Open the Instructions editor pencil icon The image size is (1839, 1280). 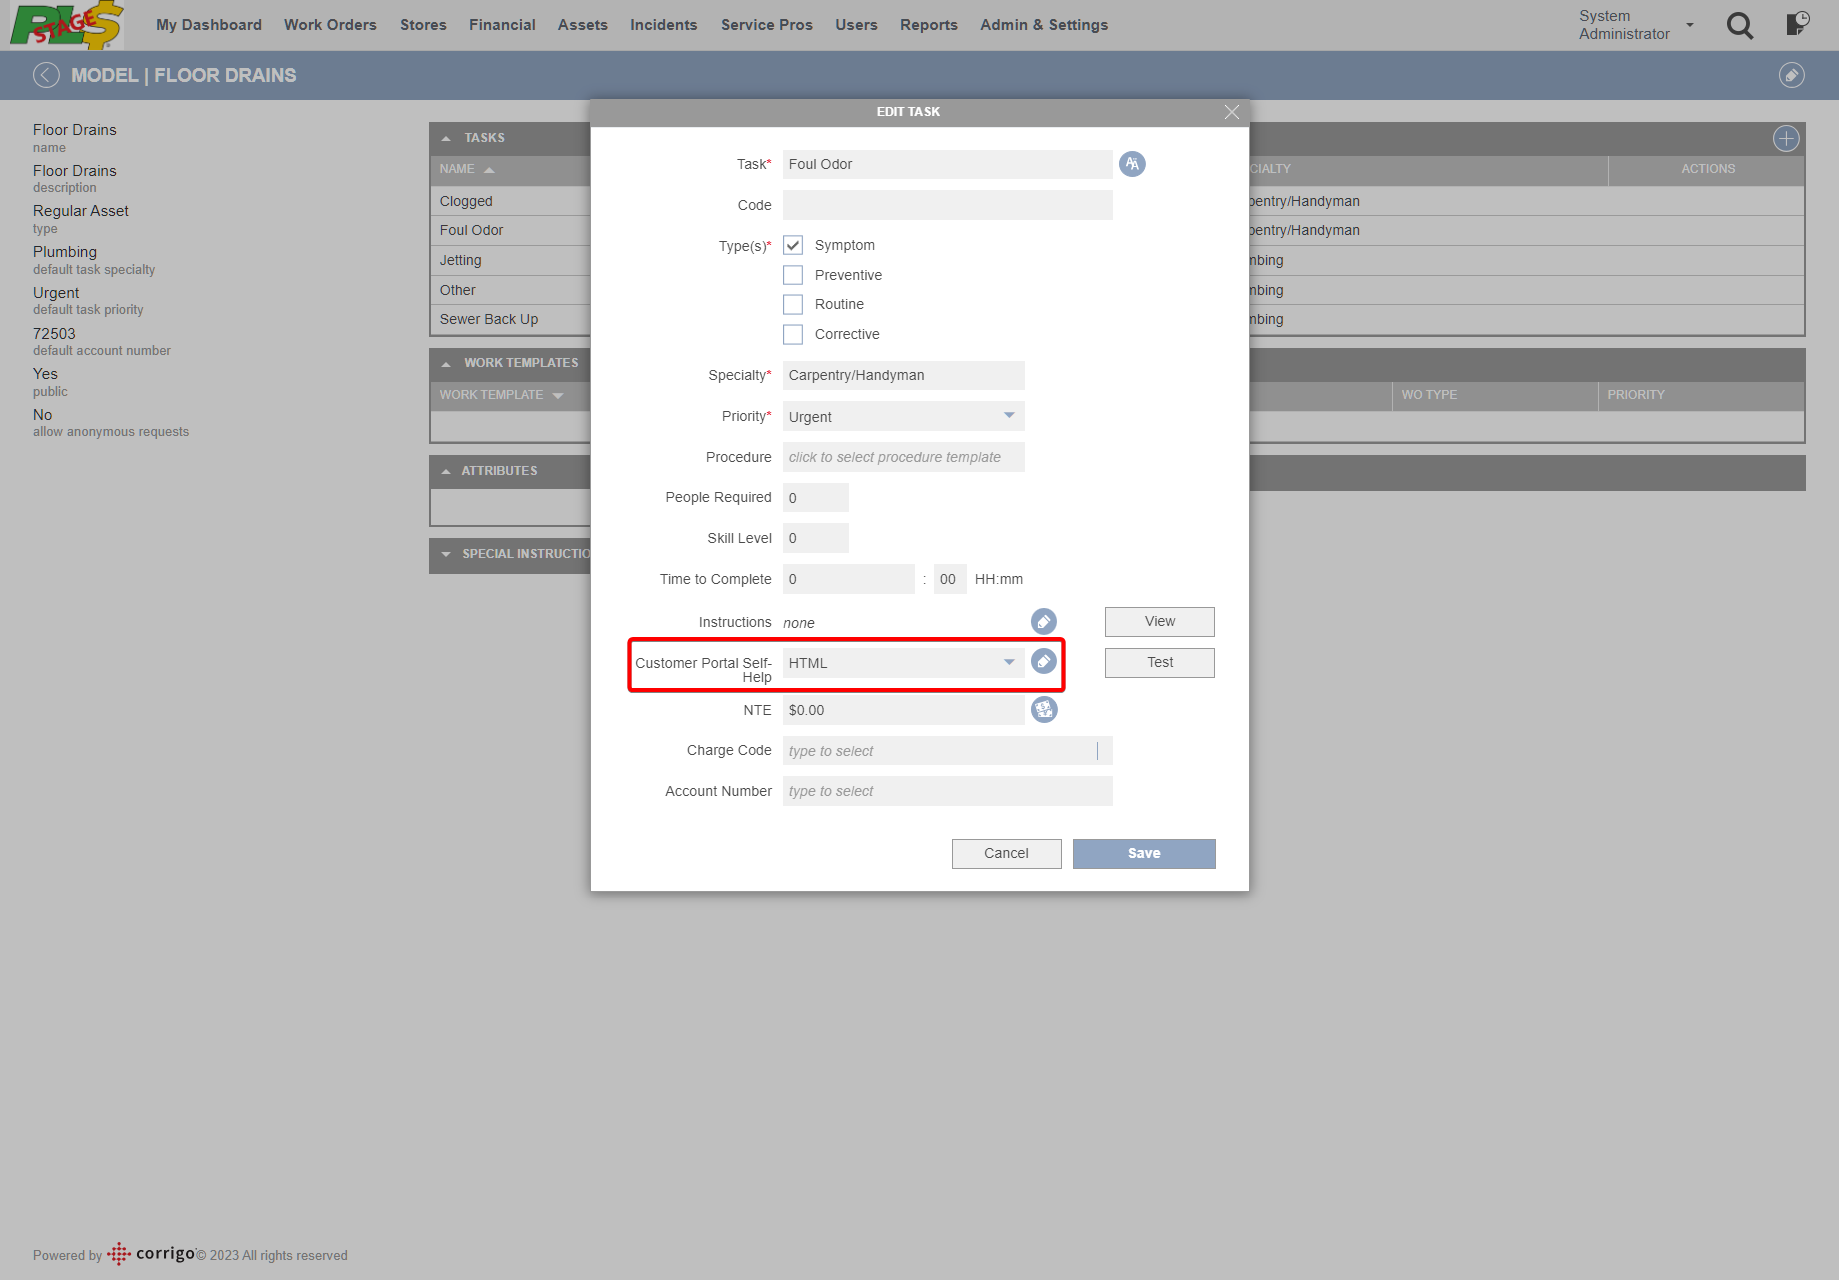pos(1043,621)
